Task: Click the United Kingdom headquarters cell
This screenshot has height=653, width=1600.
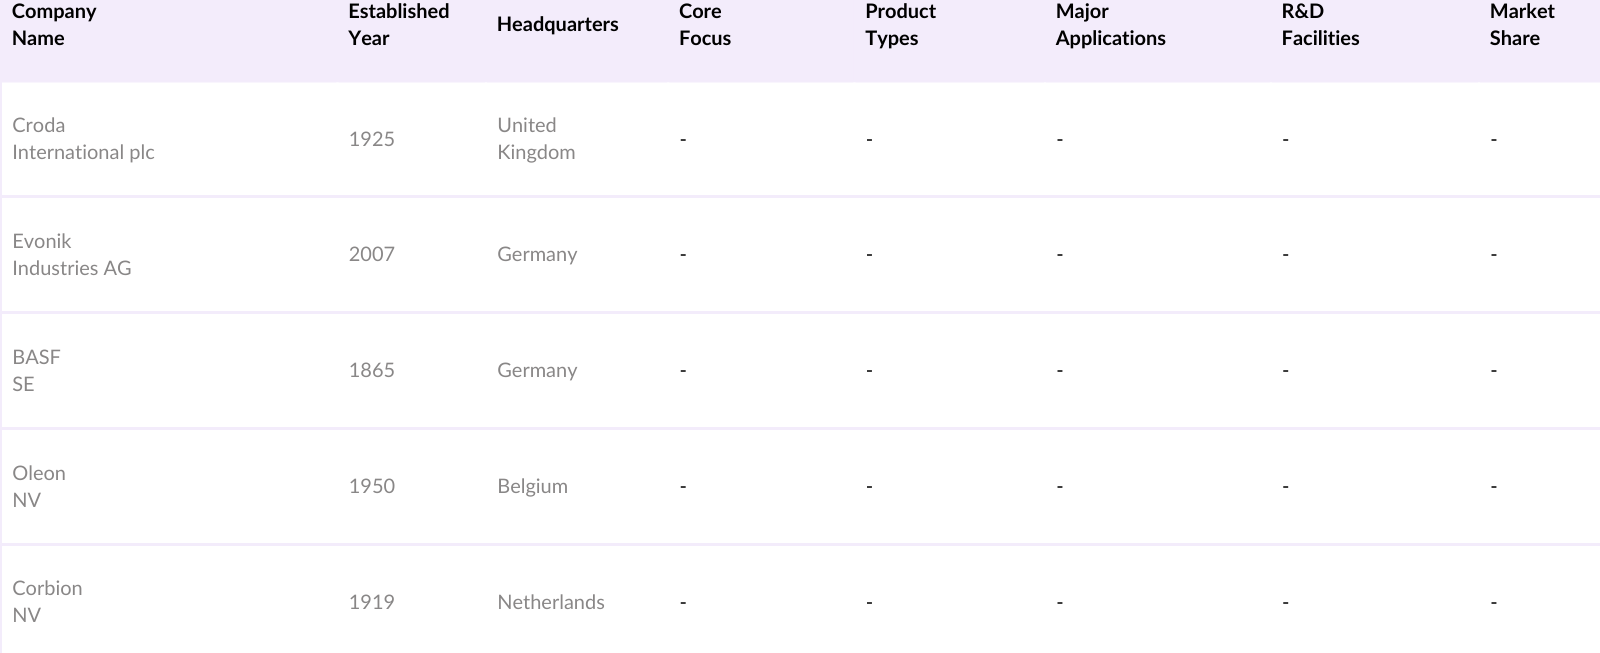Action: pos(536,139)
